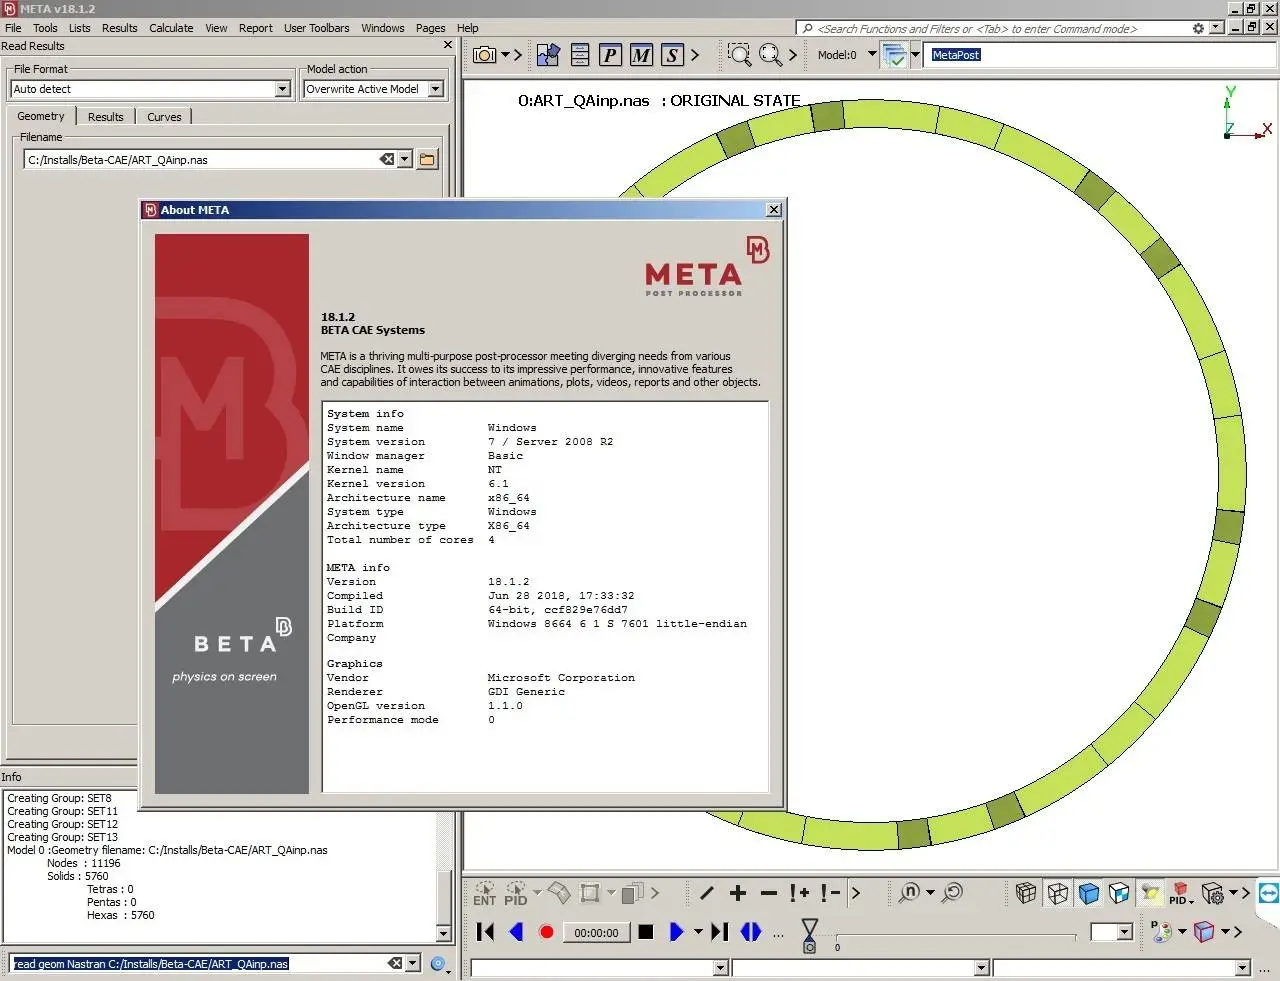Close the Read Results panel
Viewport: 1280px width, 981px height.
coord(448,45)
